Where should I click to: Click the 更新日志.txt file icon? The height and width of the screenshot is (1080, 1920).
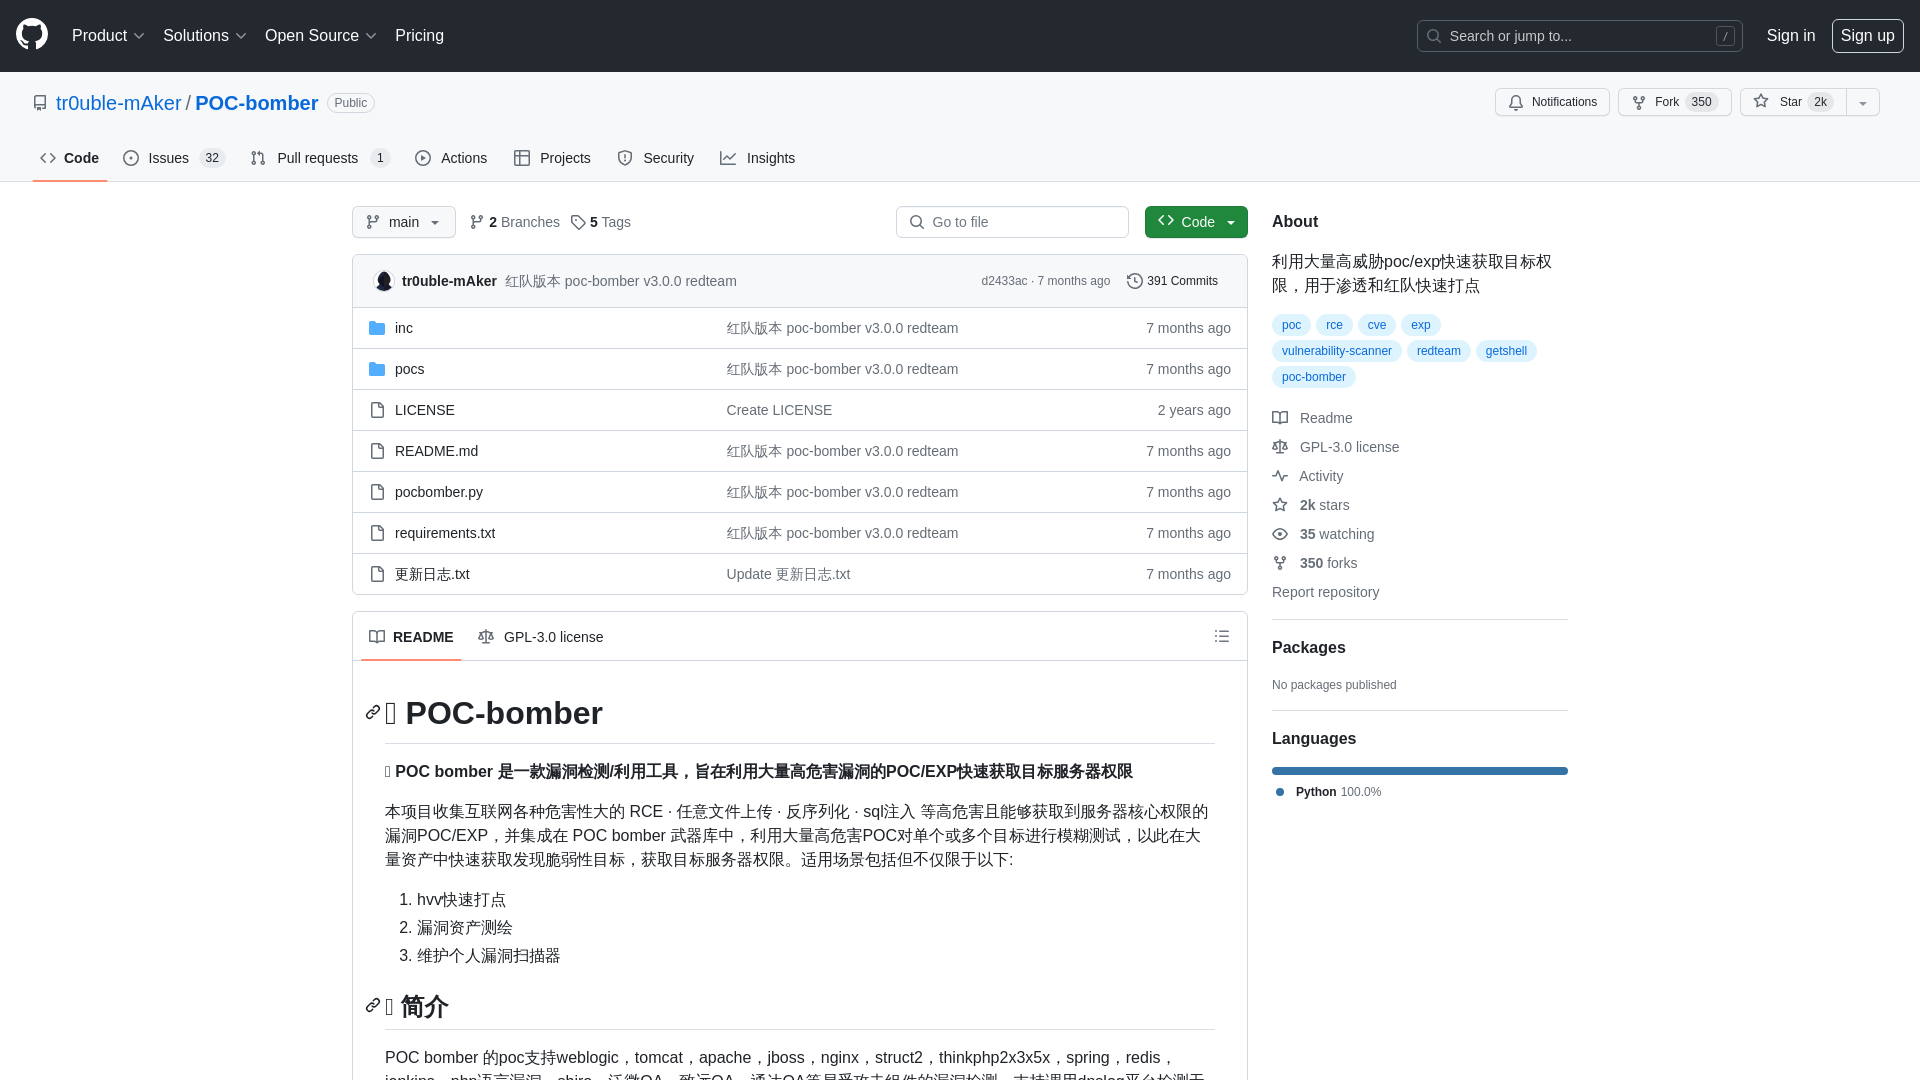[377, 574]
